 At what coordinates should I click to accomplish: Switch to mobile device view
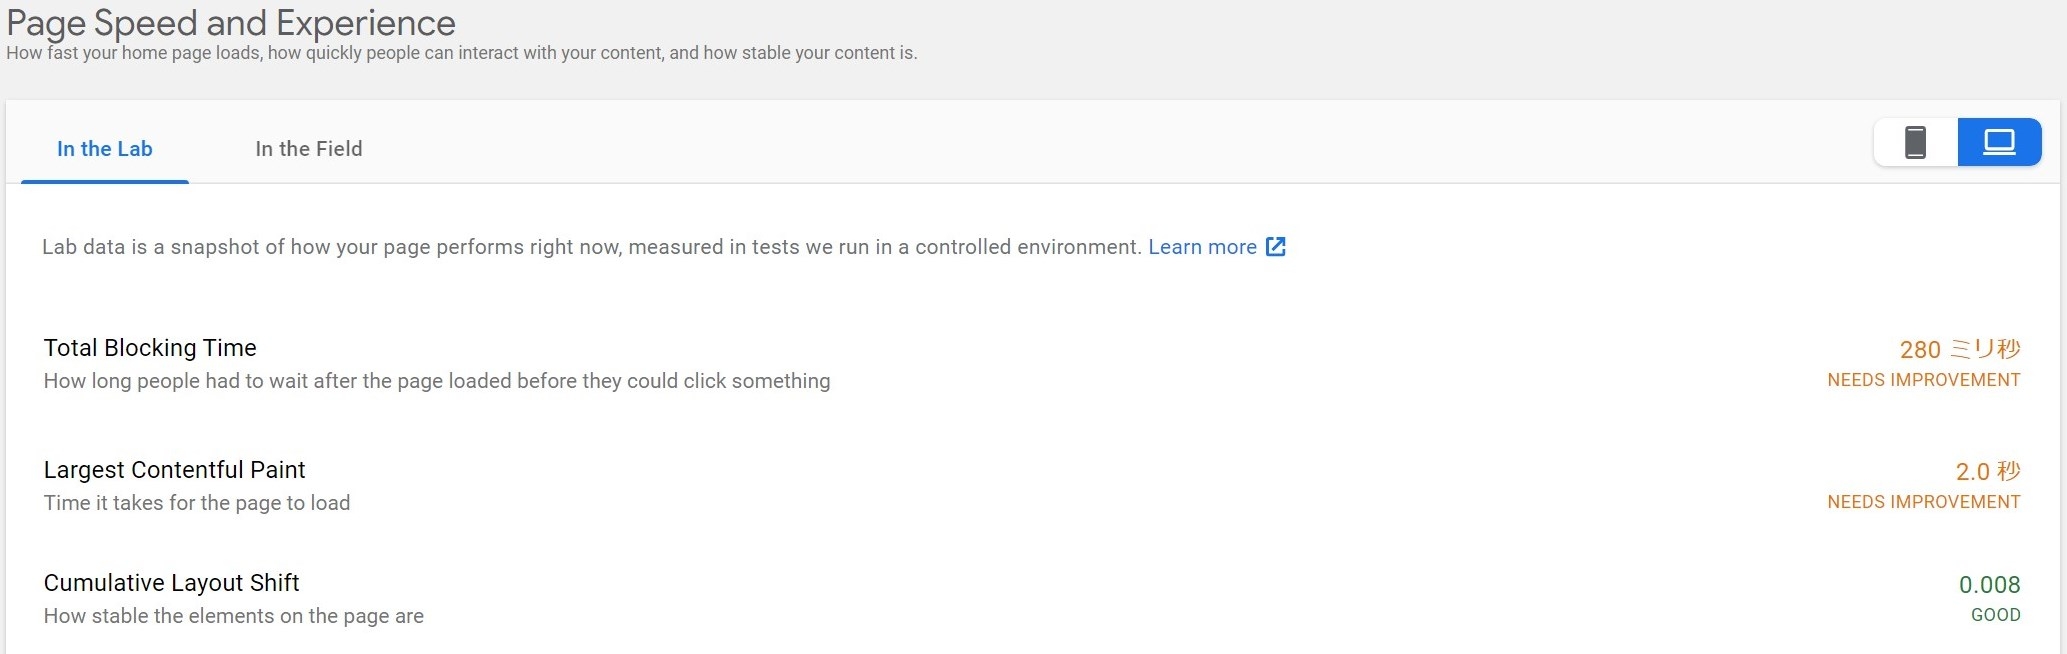[x=1915, y=143]
